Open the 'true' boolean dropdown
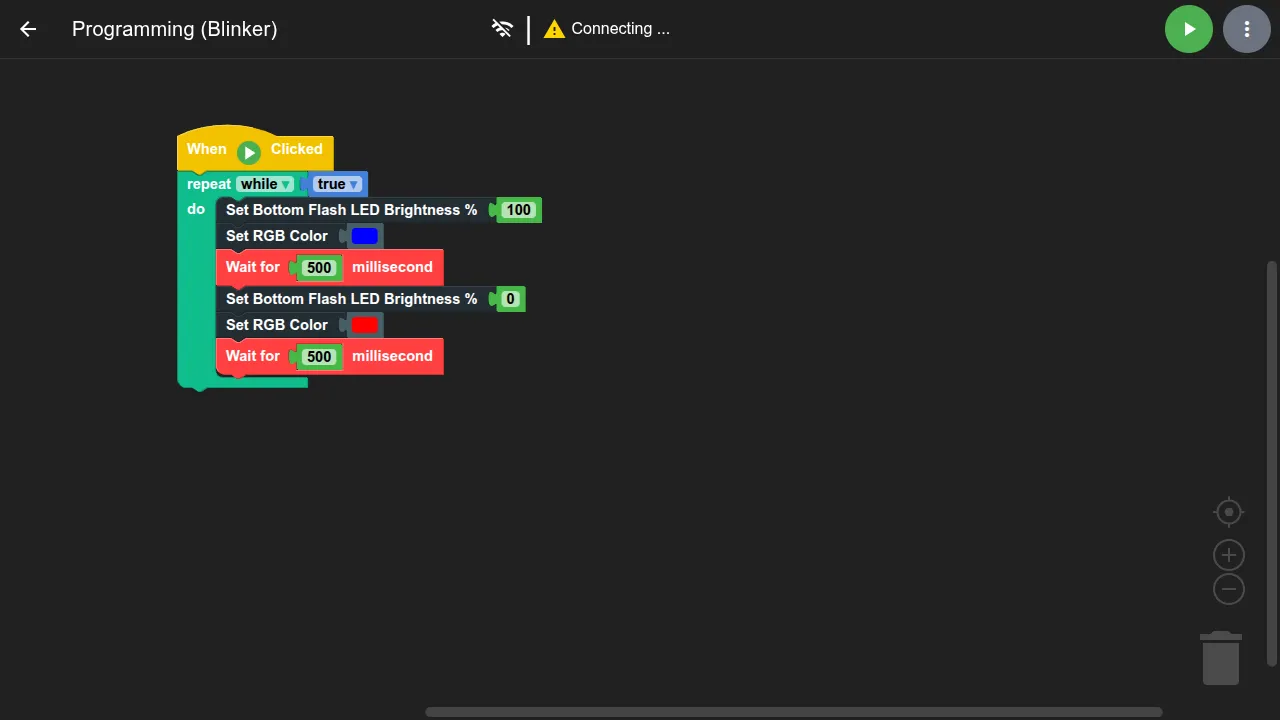This screenshot has width=1280, height=720. (x=337, y=184)
